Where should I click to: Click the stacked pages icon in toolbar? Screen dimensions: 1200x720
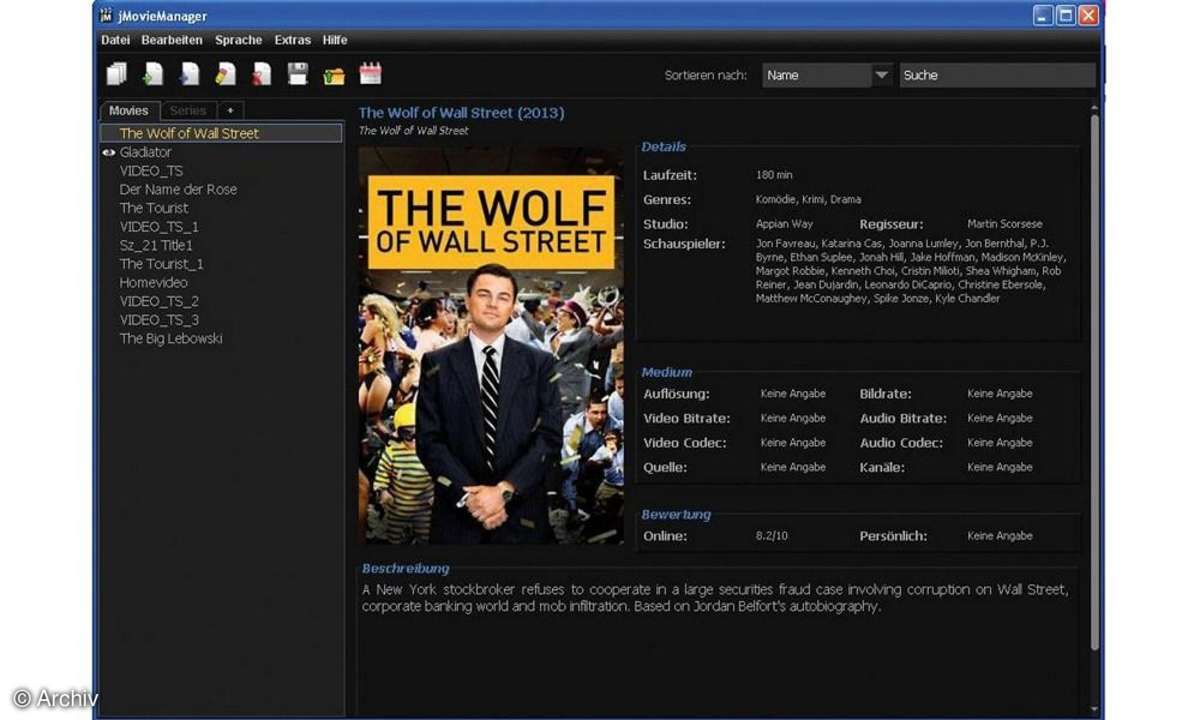(117, 74)
